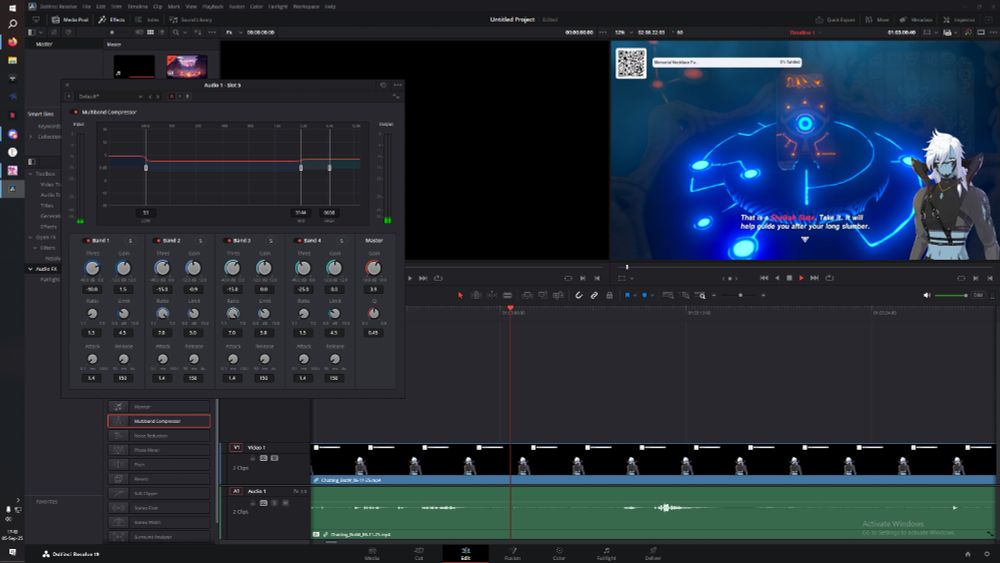1000x563 pixels.
Task: Solo Band 3 with S button
Action: pos(270,240)
